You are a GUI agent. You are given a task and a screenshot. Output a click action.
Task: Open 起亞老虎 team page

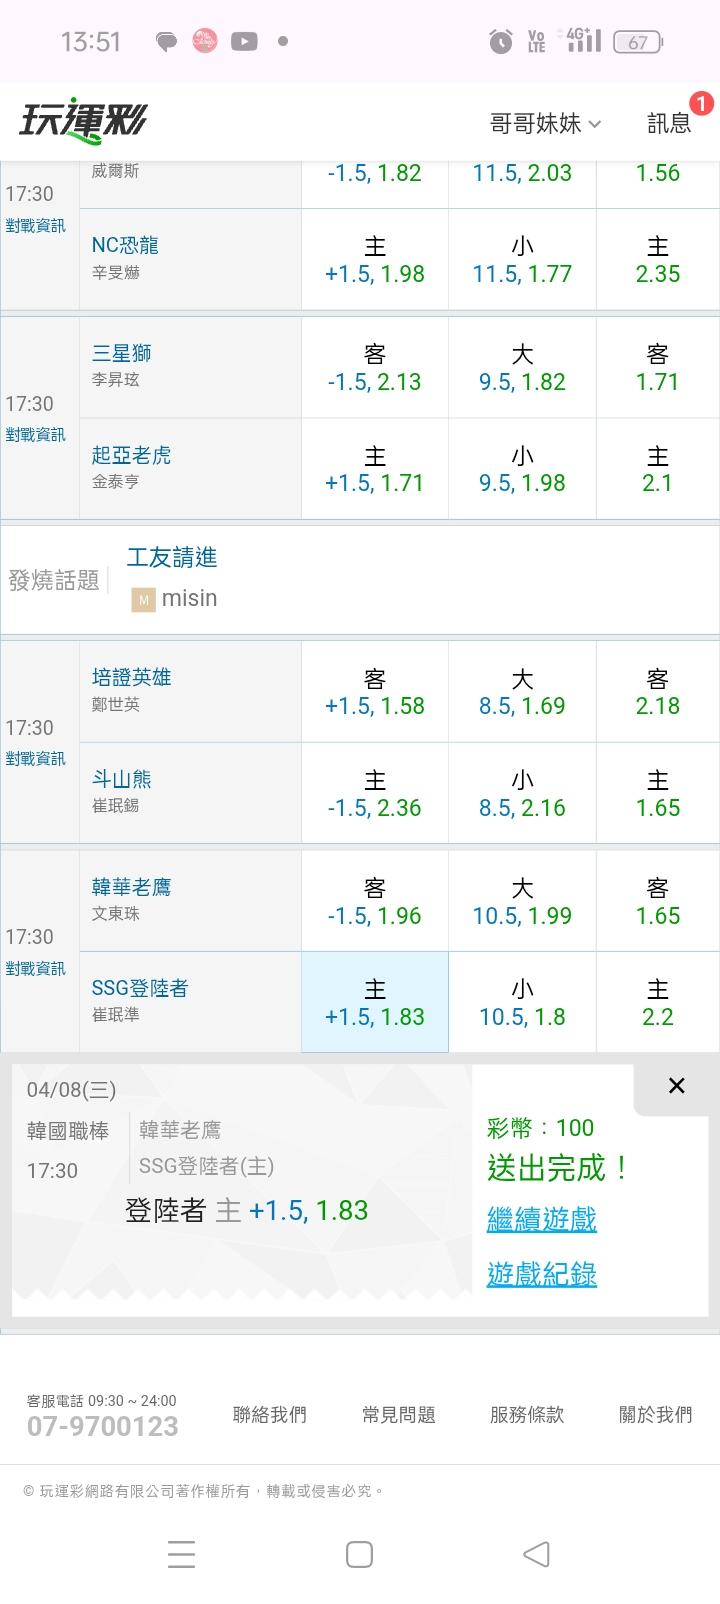pyautogui.click(x=131, y=455)
